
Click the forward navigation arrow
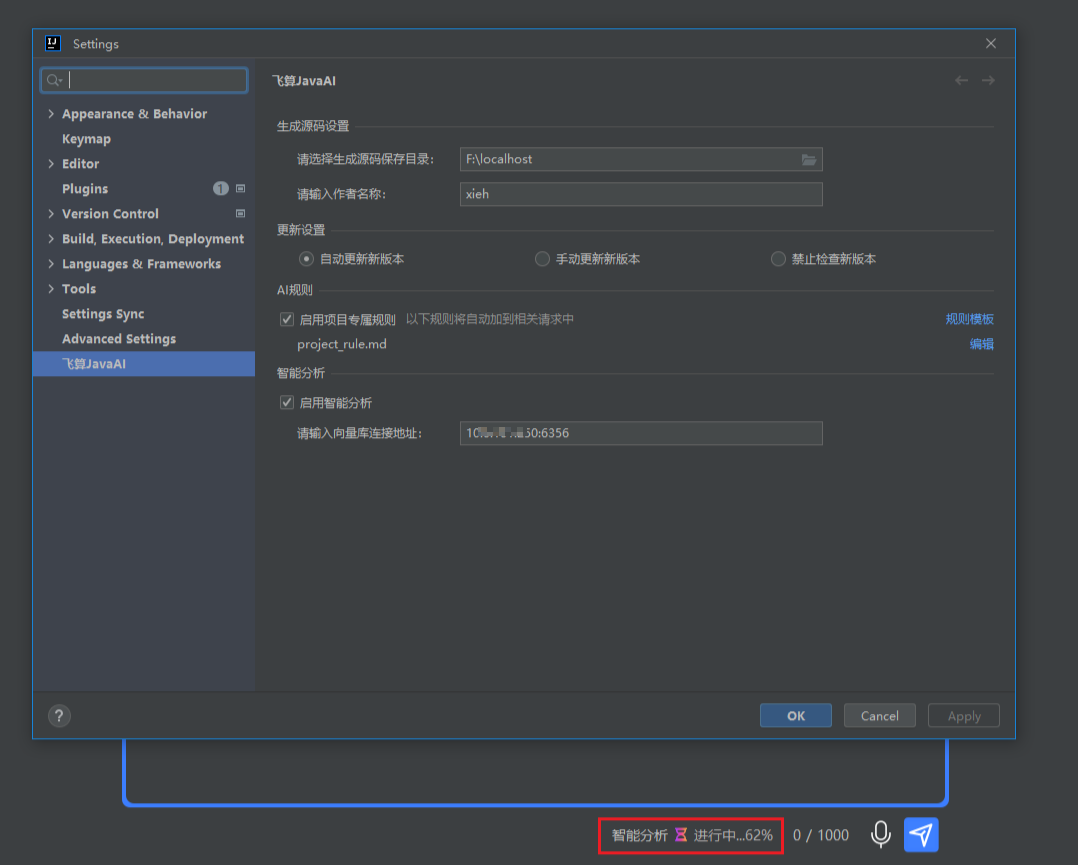pyautogui.click(x=987, y=80)
